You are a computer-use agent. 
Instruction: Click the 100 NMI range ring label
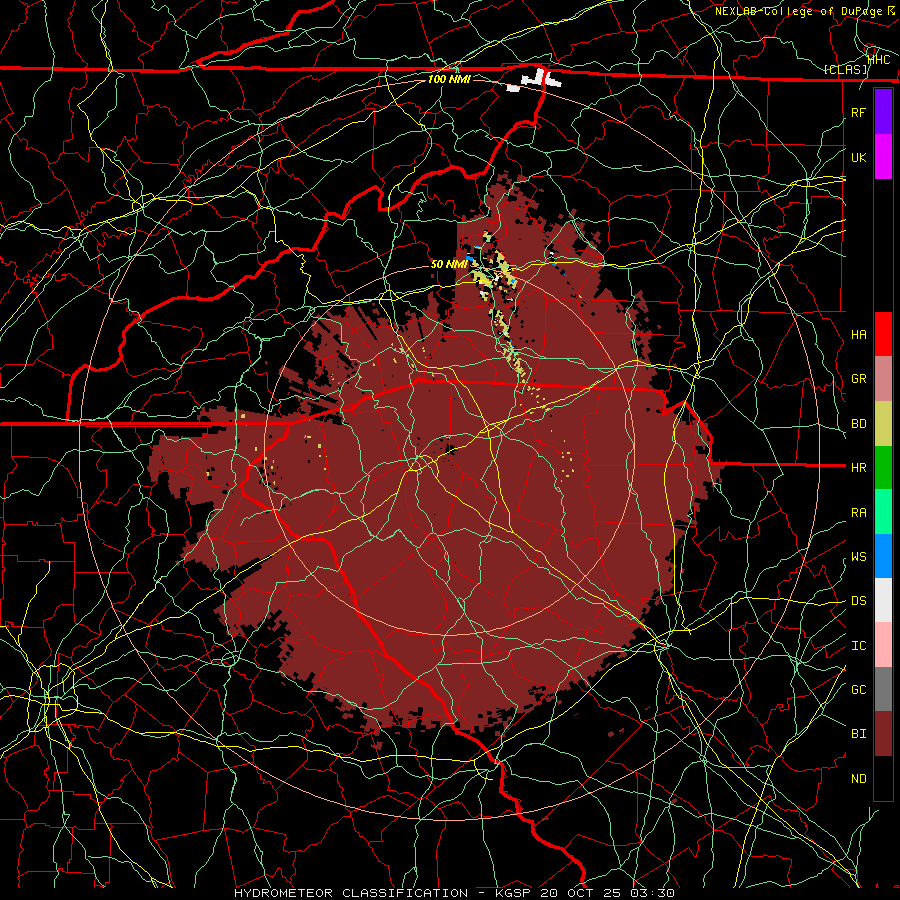point(449,79)
